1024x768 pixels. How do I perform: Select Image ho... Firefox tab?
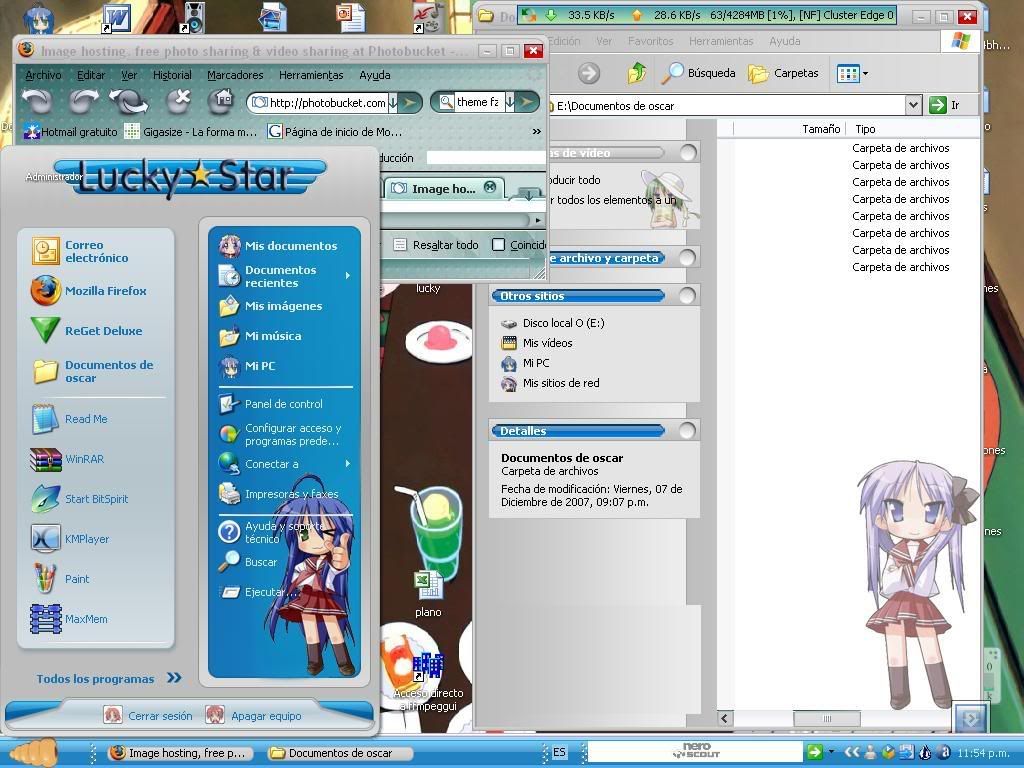coord(443,189)
